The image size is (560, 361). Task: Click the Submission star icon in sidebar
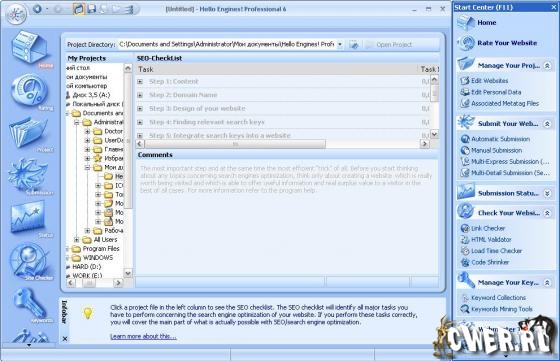click(29, 175)
